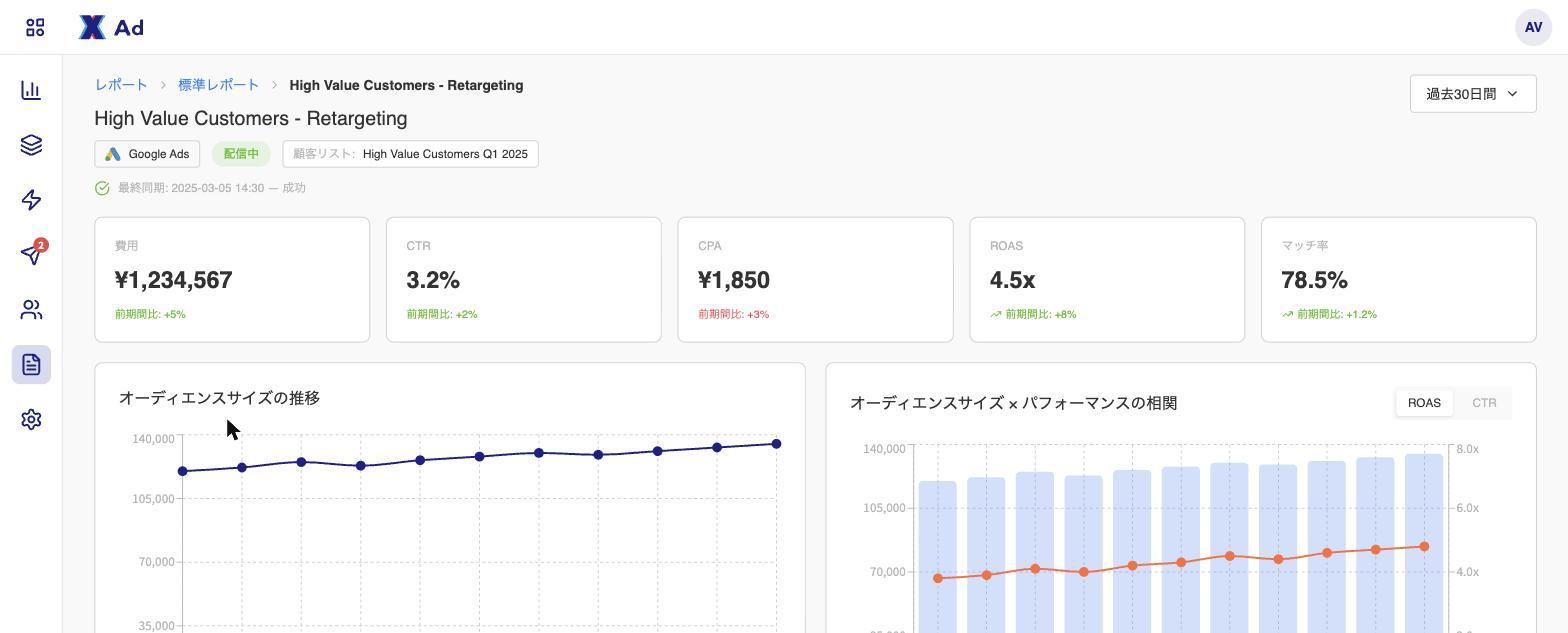Click the 8.0x right axis label

pos(1467,450)
